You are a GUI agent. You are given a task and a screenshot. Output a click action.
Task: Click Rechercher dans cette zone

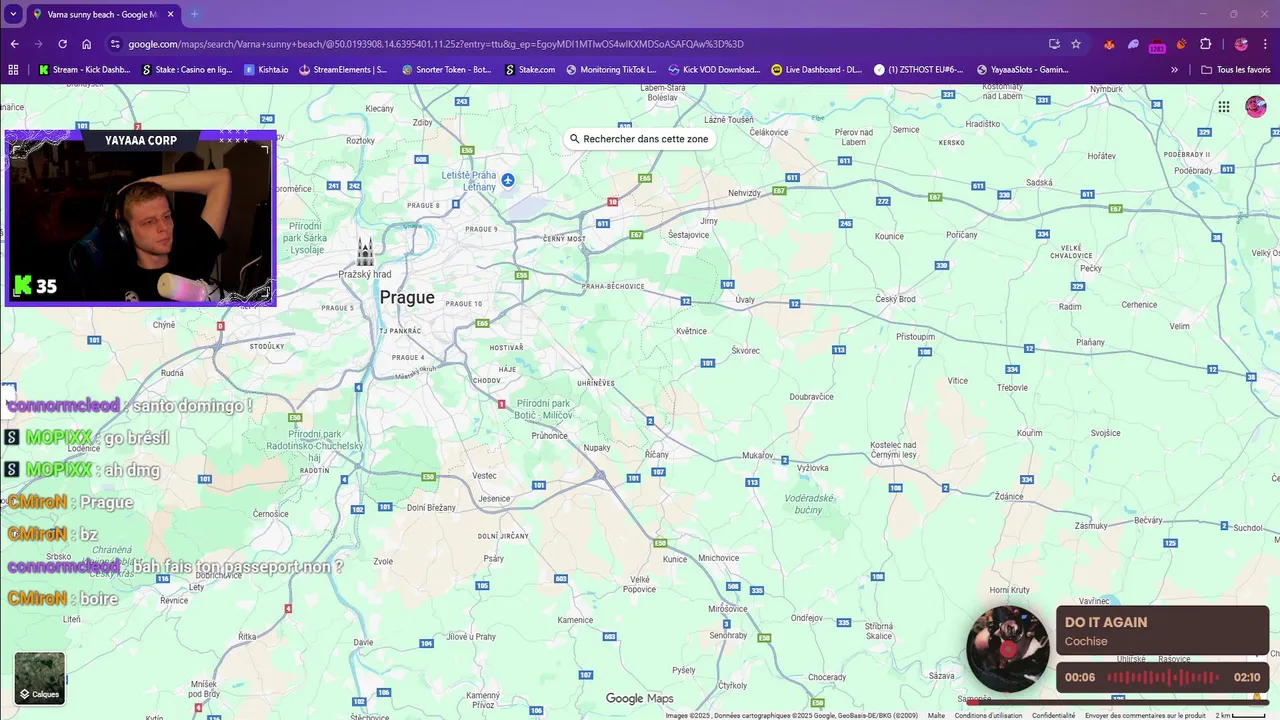click(638, 139)
